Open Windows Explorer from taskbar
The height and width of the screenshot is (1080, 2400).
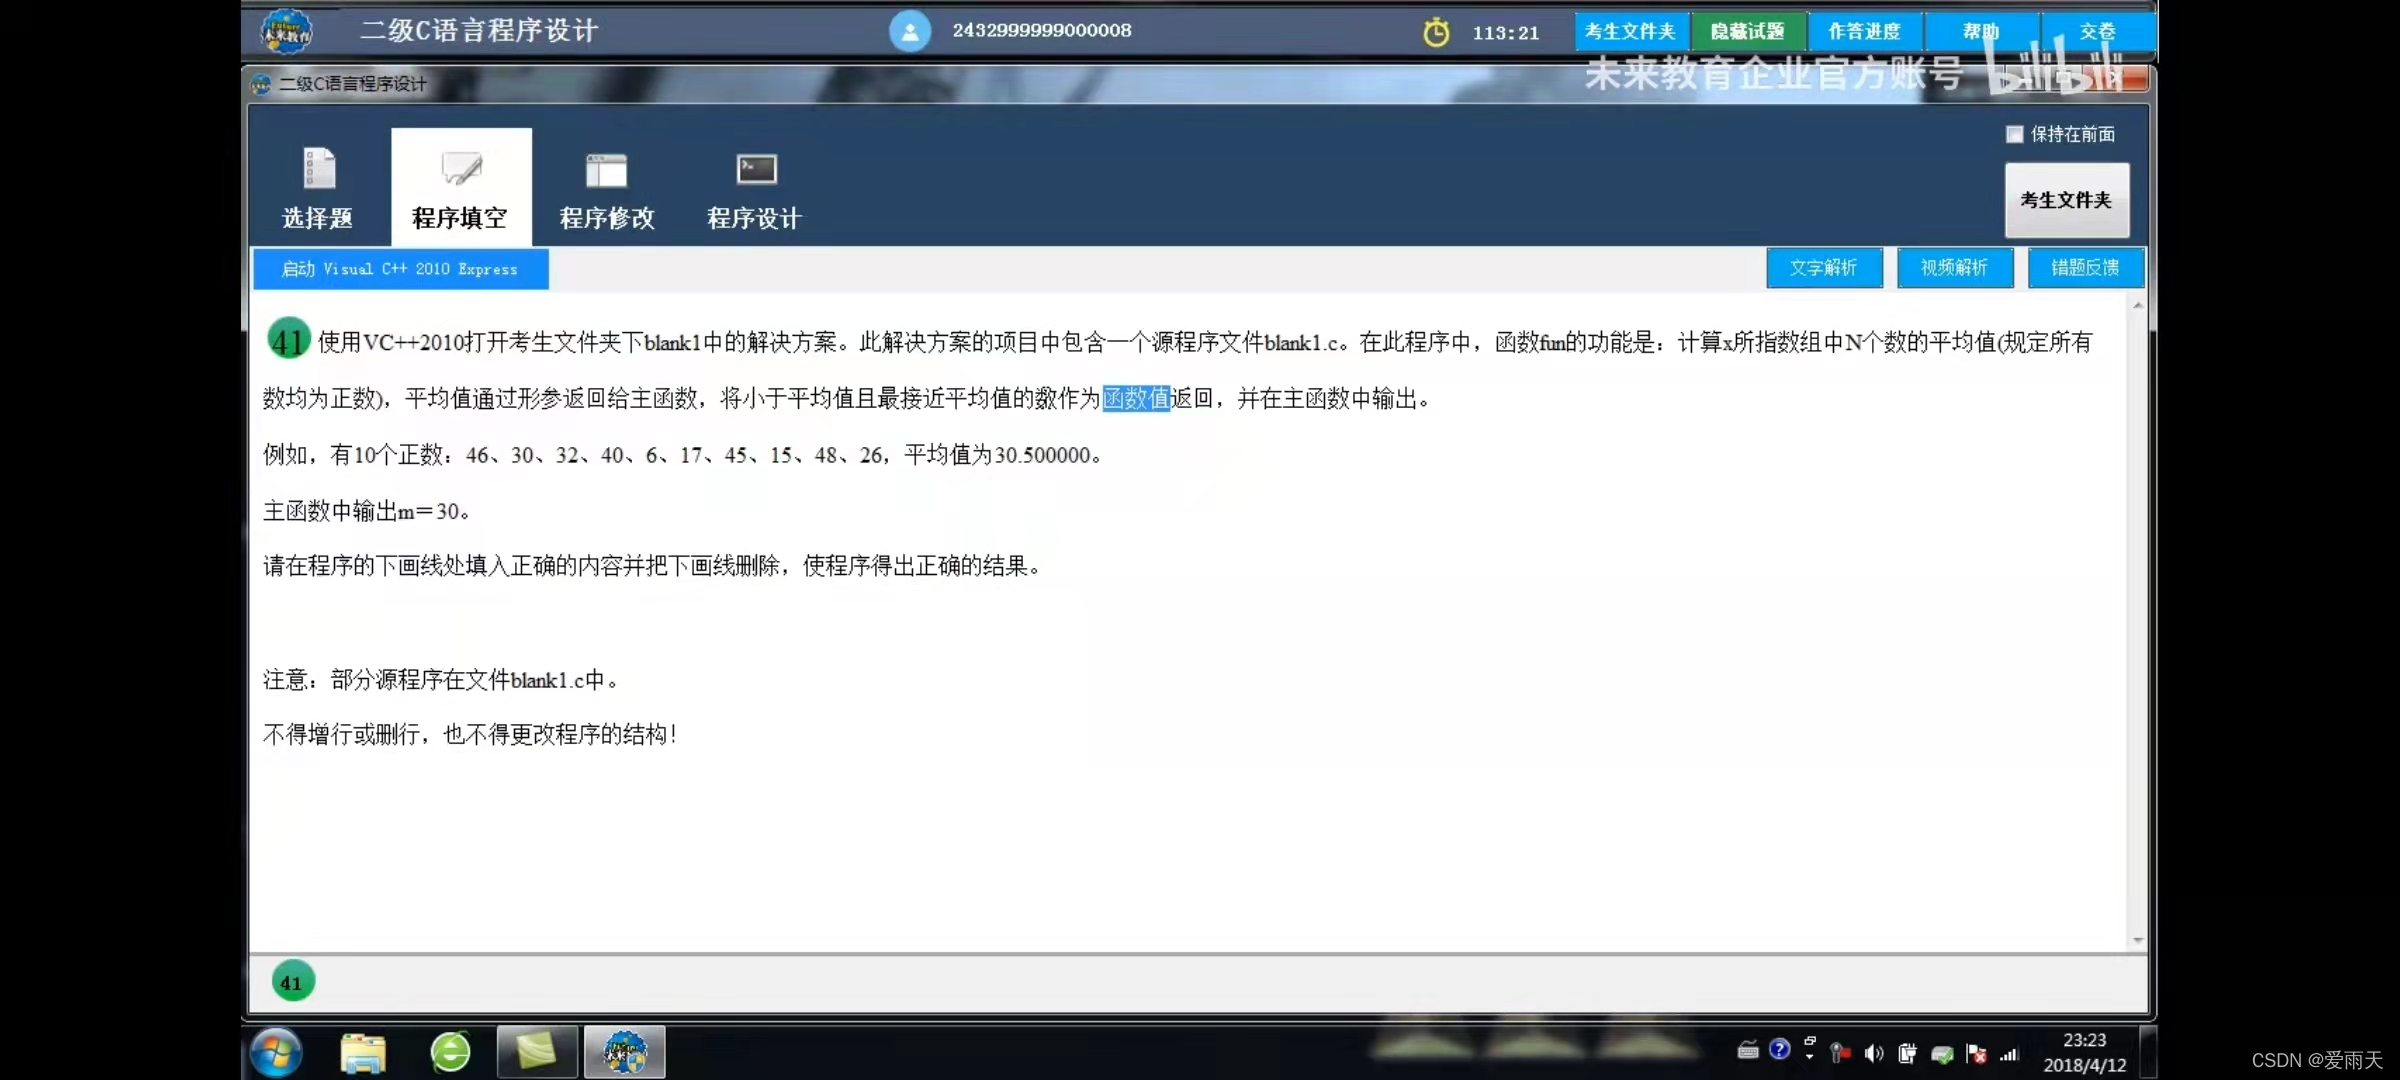362,1053
